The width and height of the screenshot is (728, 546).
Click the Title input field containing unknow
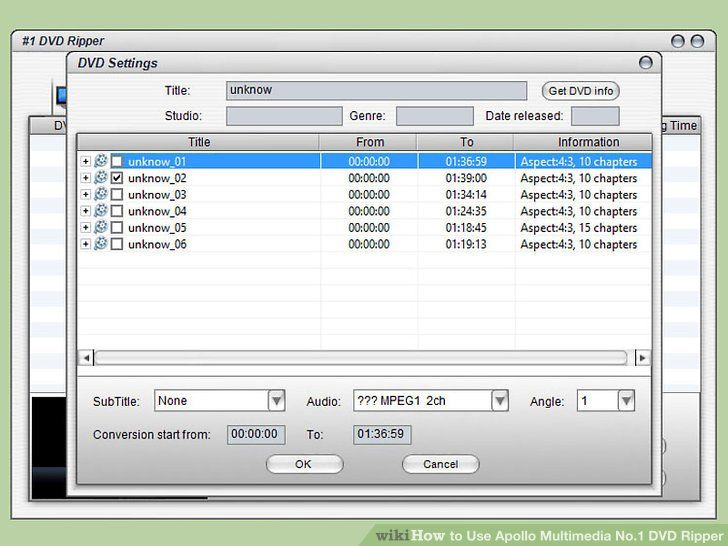coord(377,91)
